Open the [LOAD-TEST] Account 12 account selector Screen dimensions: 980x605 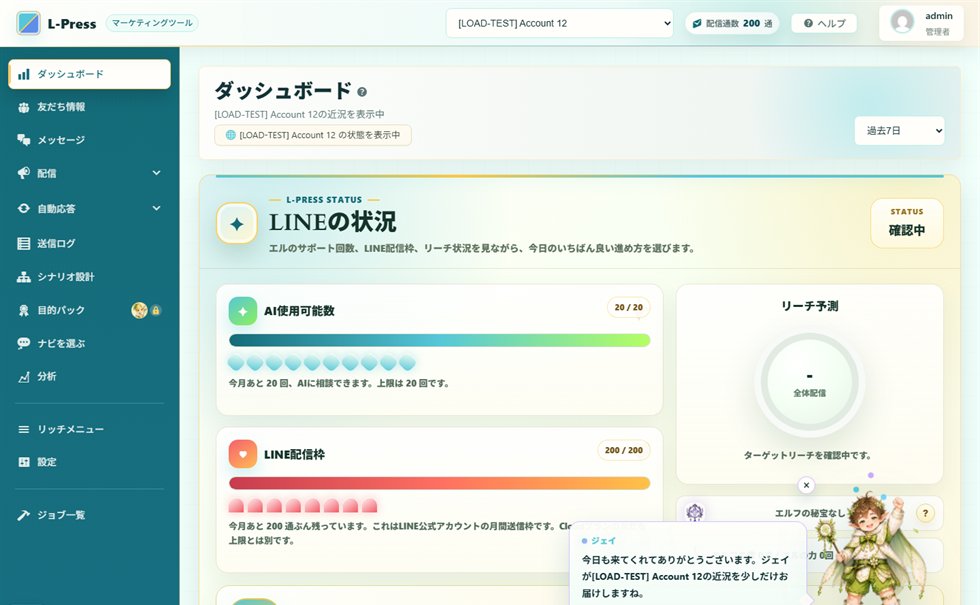click(559, 23)
